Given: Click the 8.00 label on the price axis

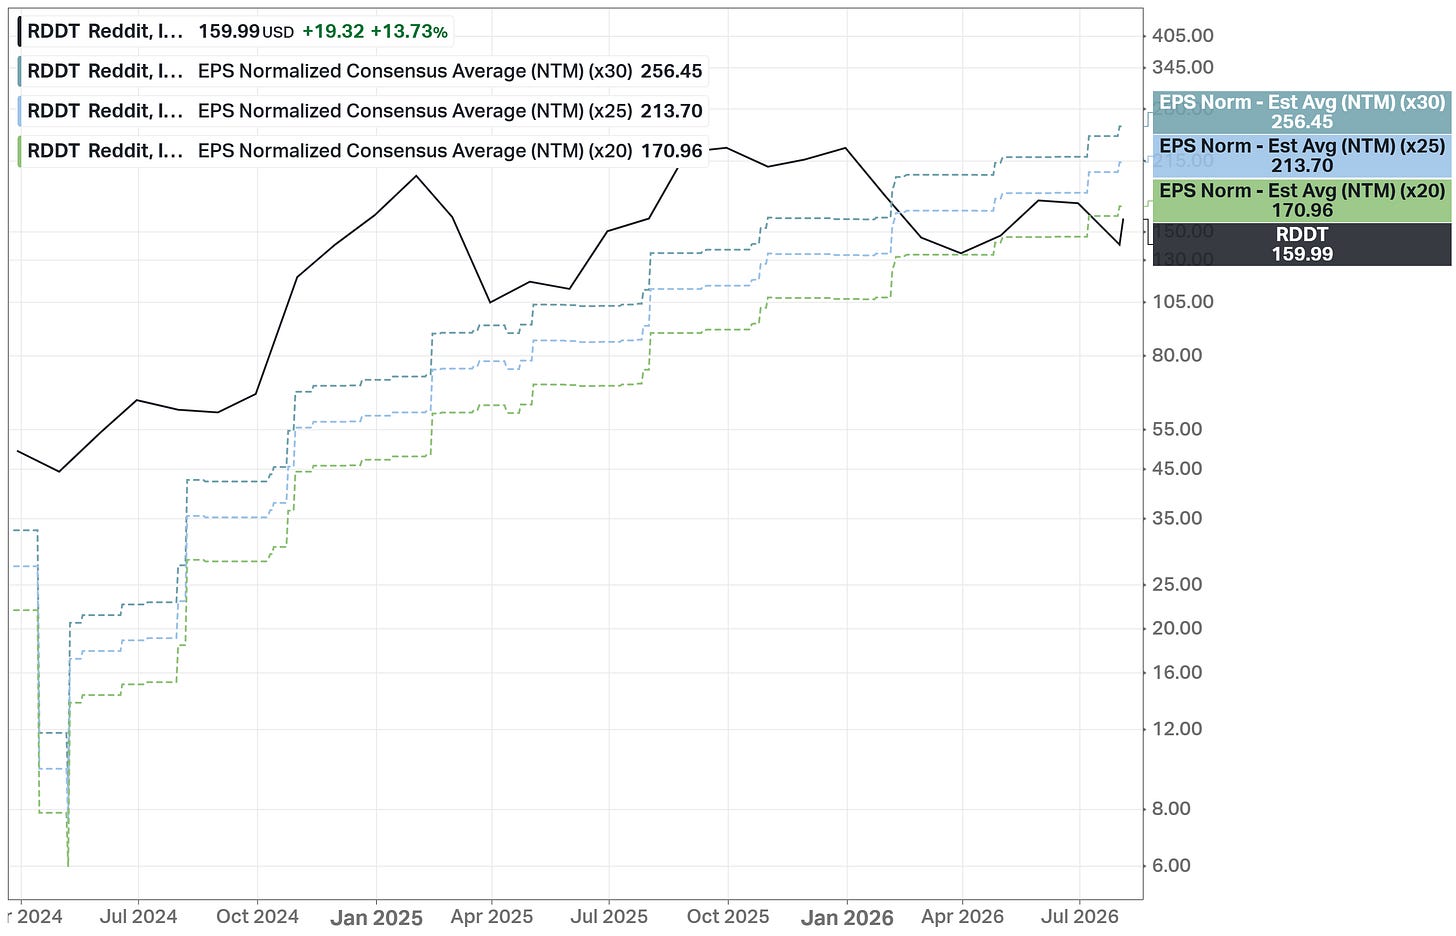Looking at the screenshot, I should tap(1171, 809).
